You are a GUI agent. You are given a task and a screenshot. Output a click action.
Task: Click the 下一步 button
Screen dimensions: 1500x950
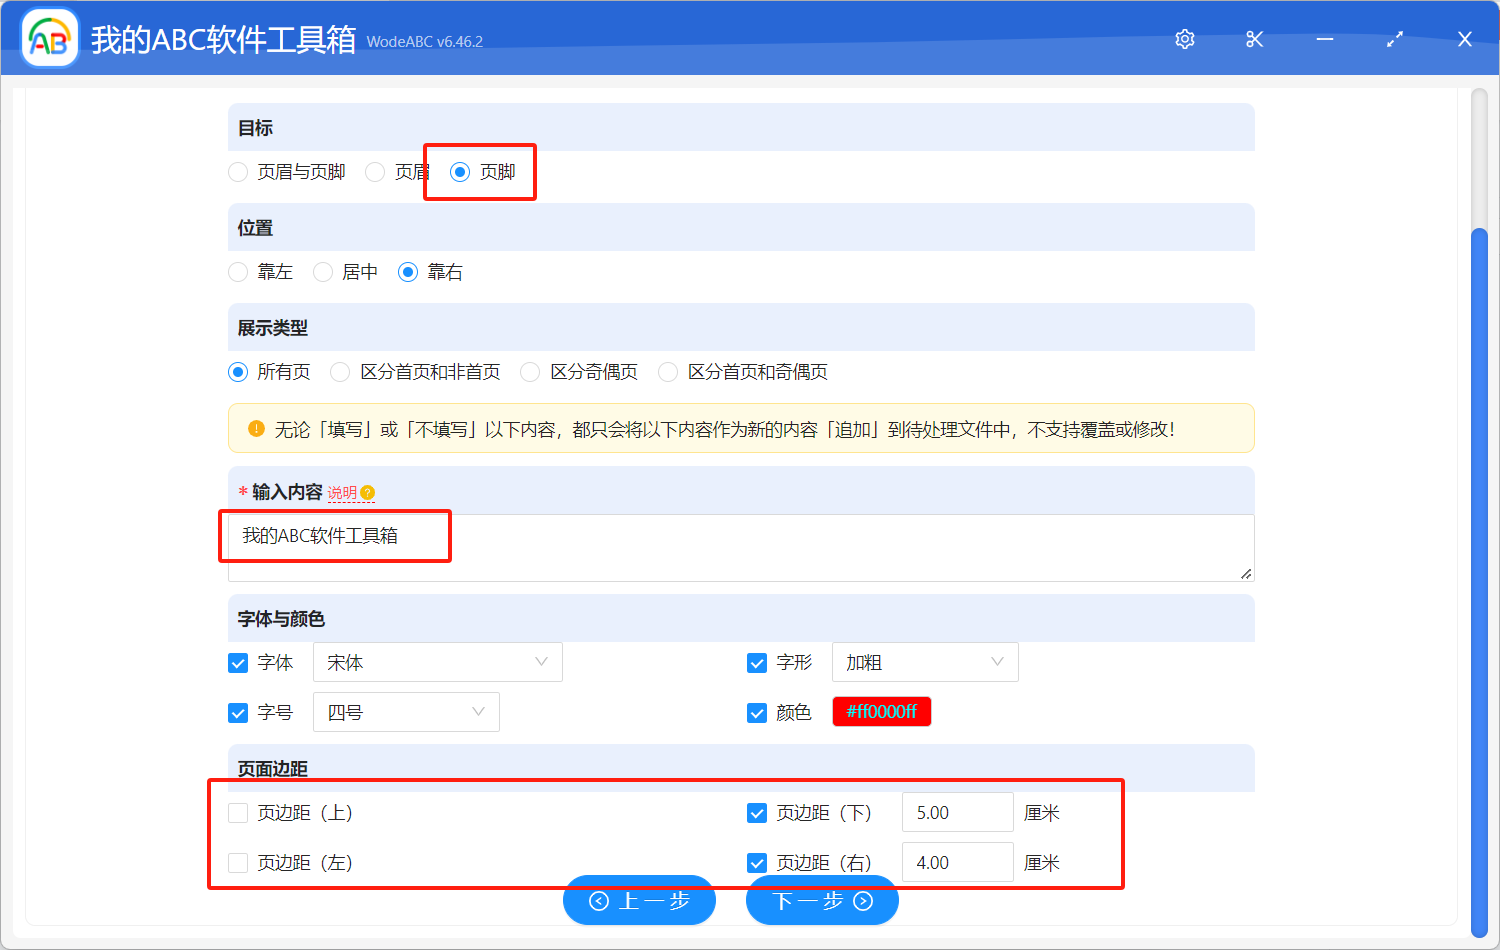(x=822, y=900)
